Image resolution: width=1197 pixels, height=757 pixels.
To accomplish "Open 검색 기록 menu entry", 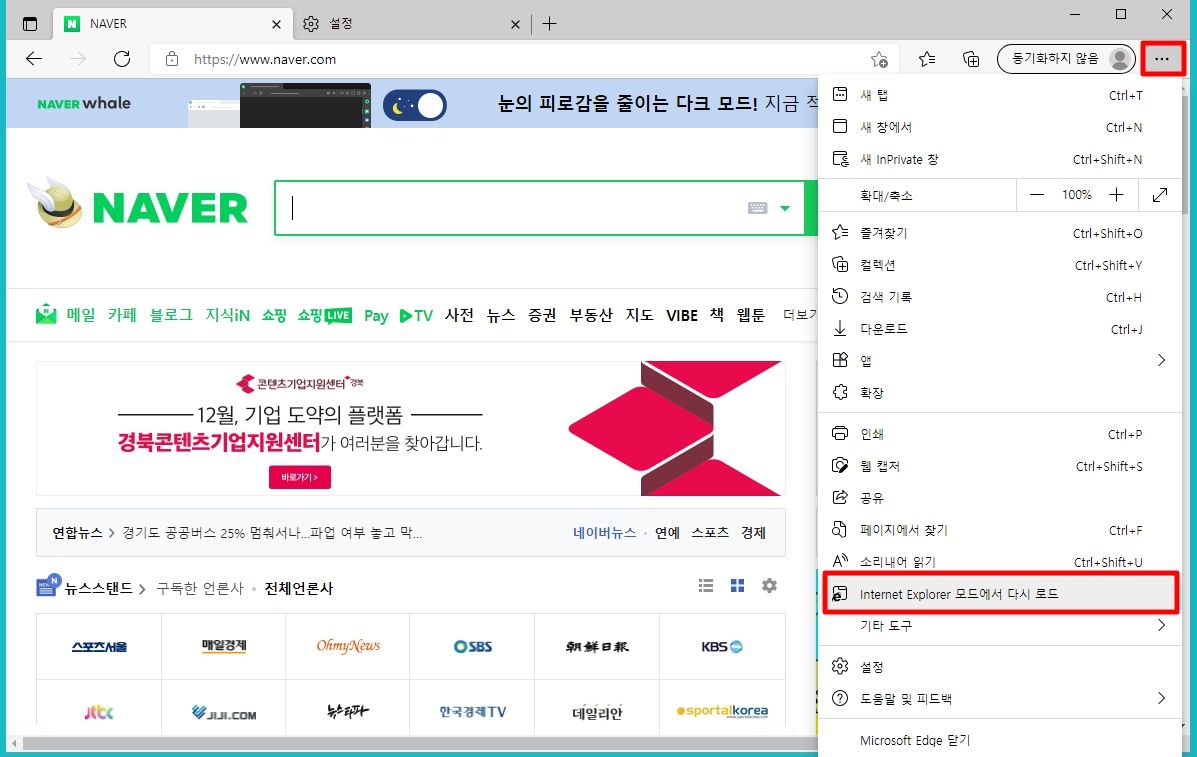I will 1000,298.
